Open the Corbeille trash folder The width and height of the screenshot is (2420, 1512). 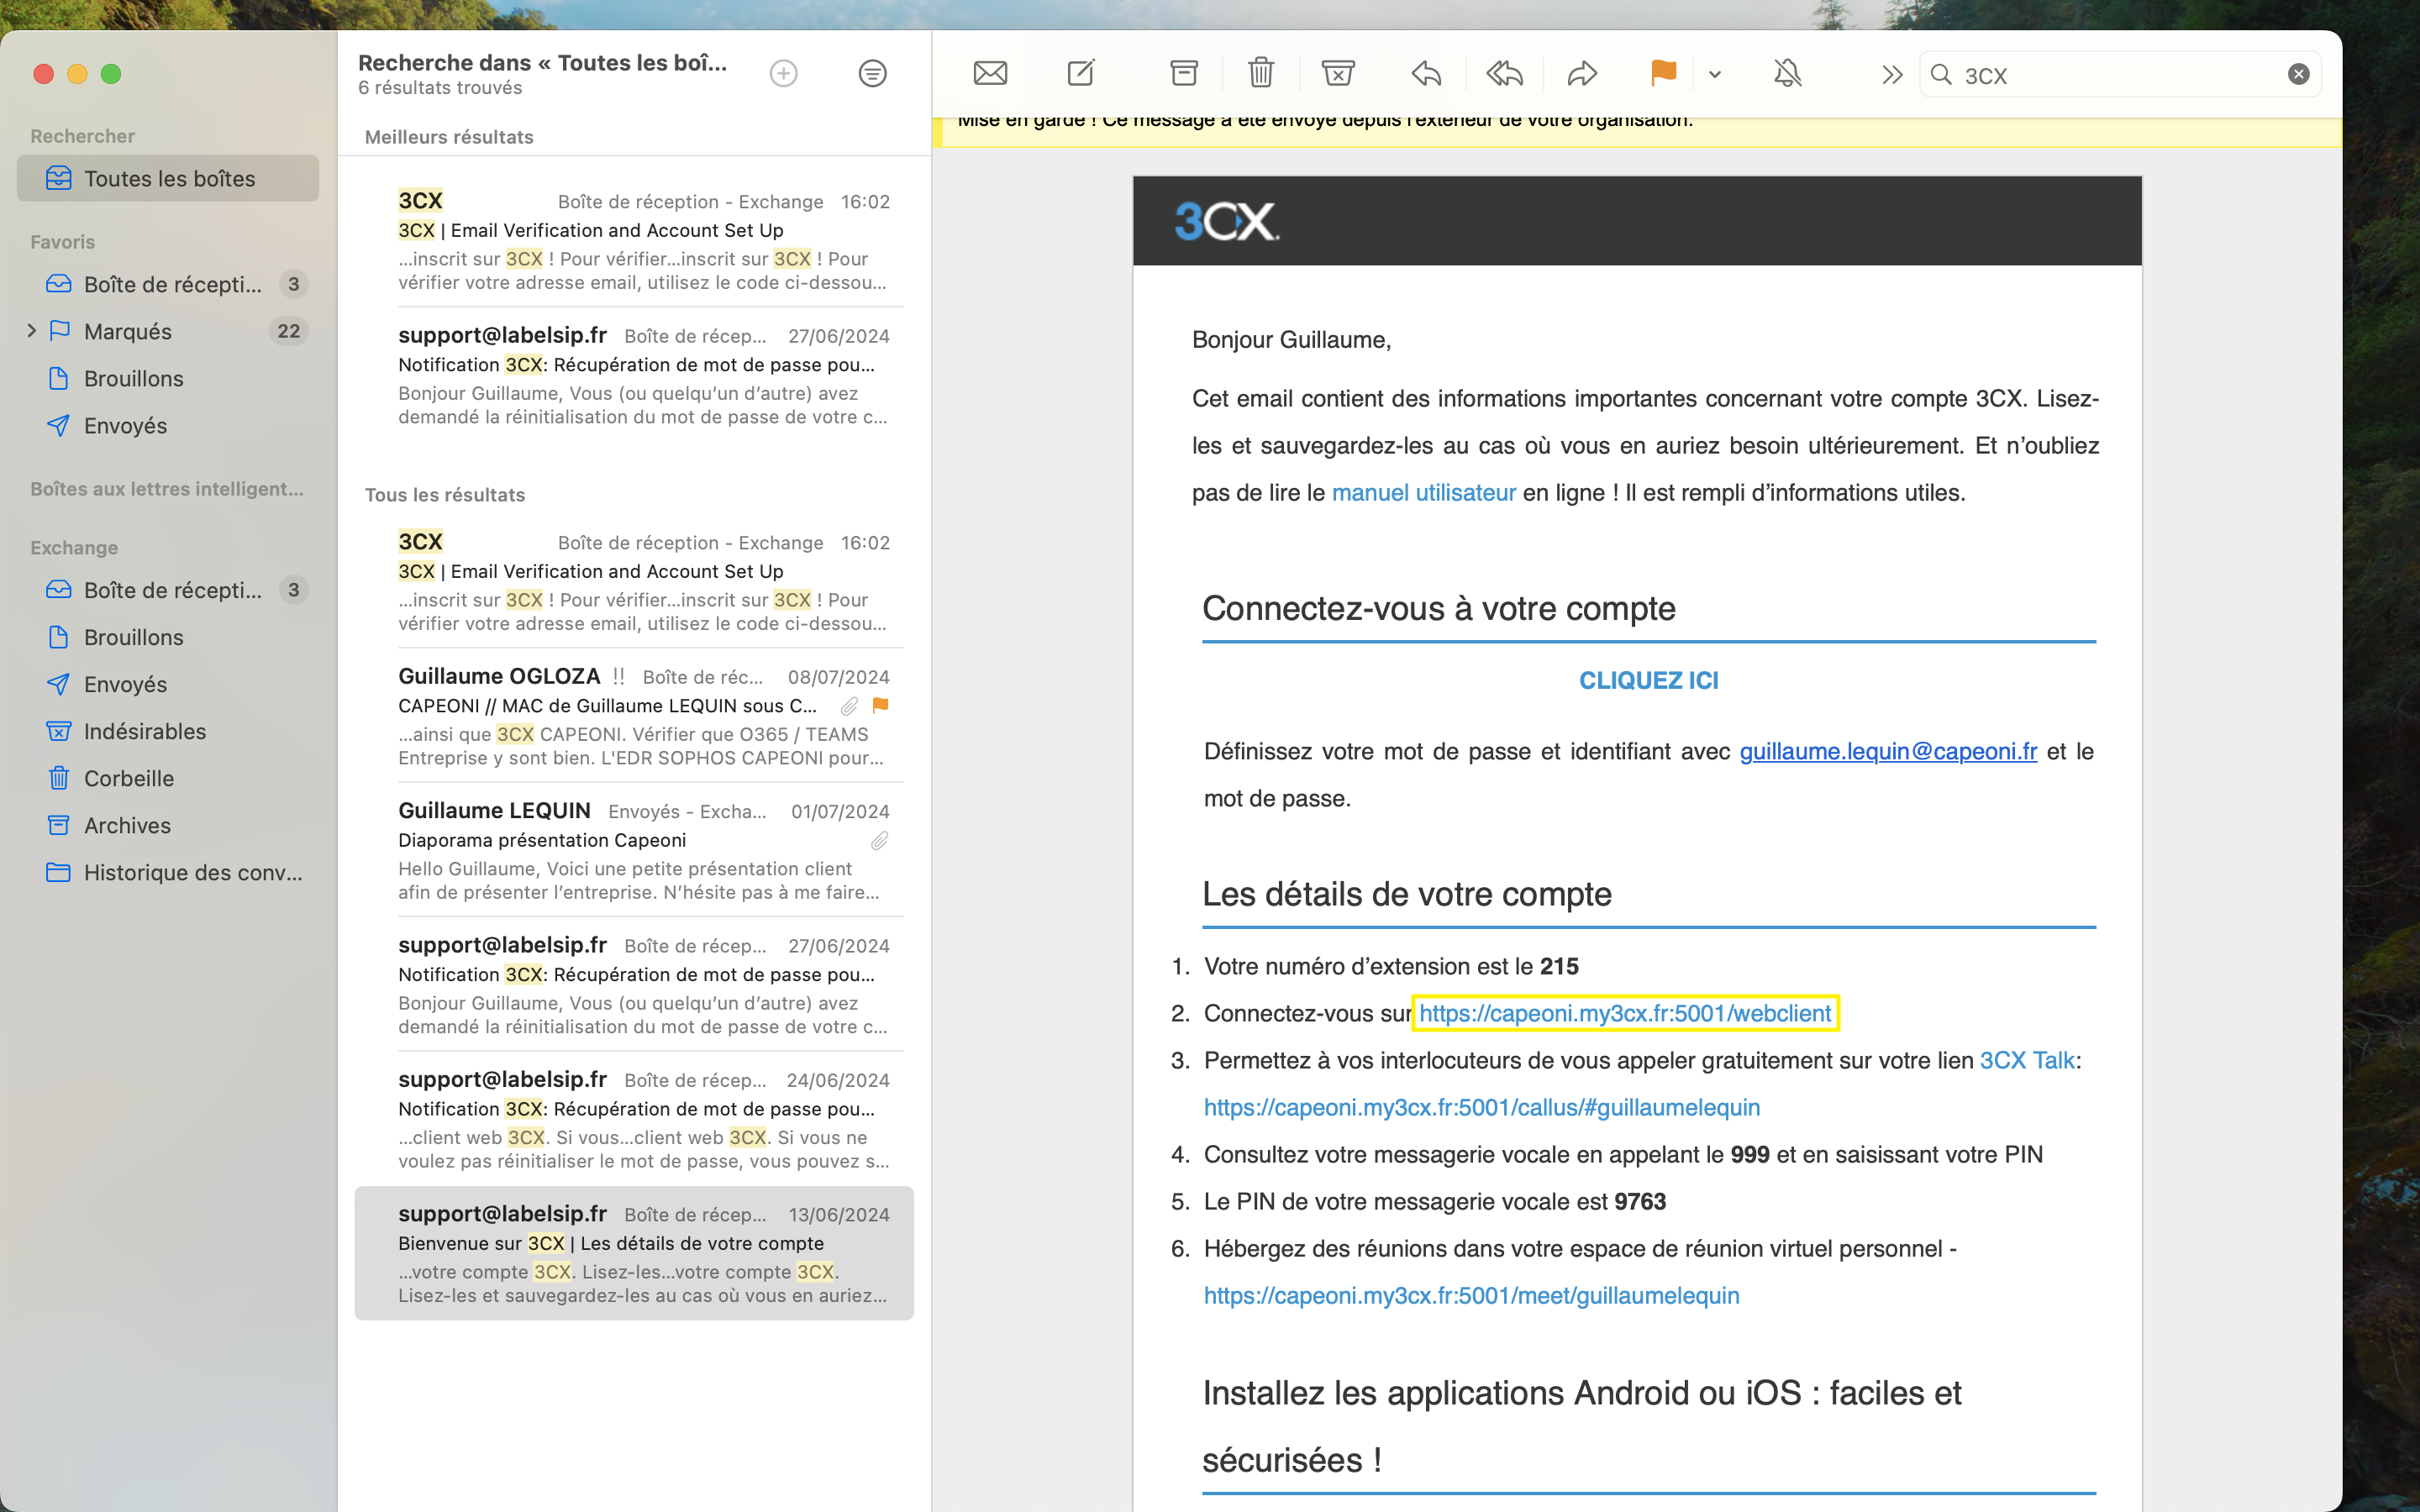tap(168, 778)
